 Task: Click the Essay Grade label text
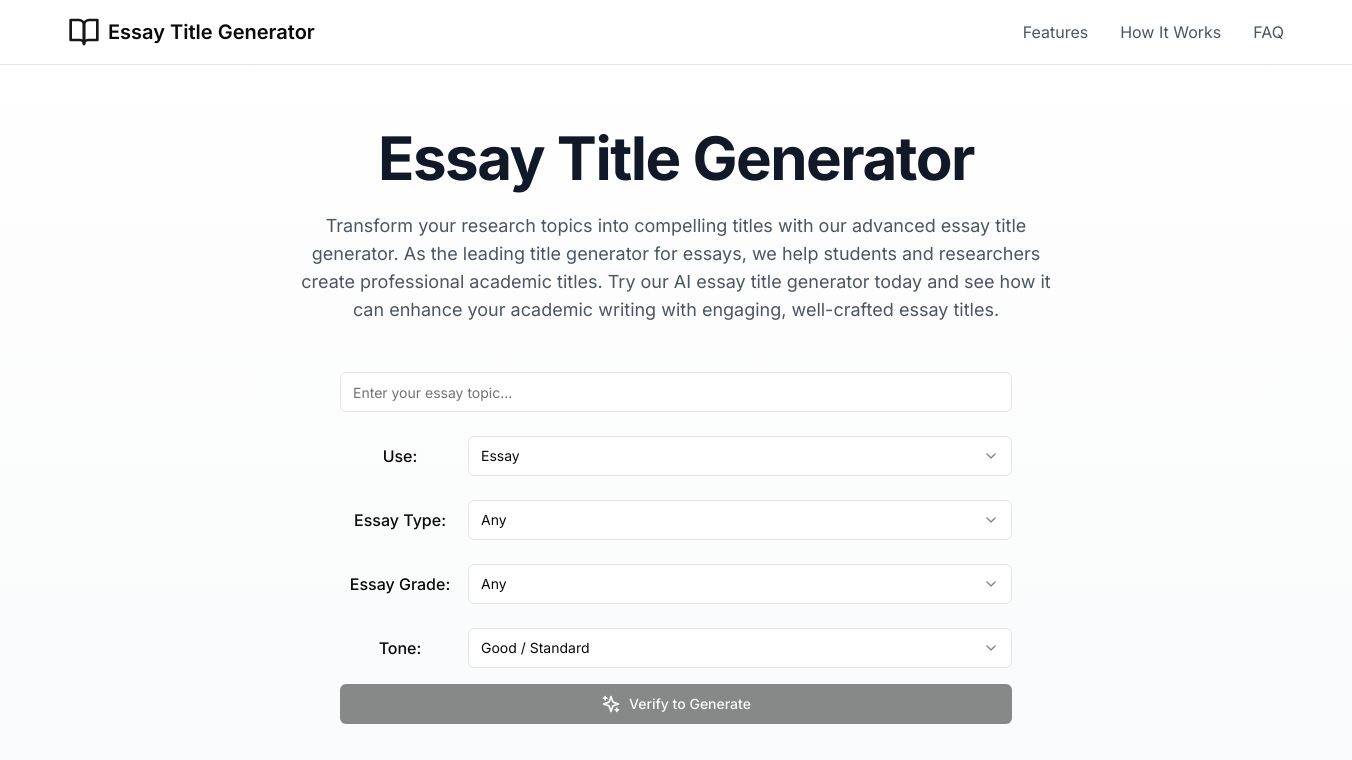click(x=400, y=584)
